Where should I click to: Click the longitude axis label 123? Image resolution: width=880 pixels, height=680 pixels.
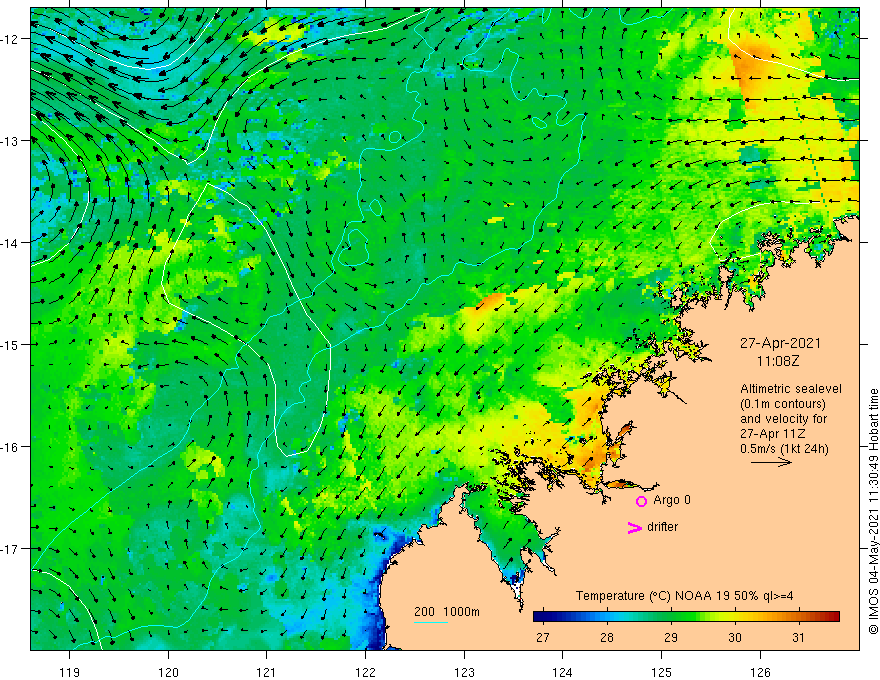(464, 672)
